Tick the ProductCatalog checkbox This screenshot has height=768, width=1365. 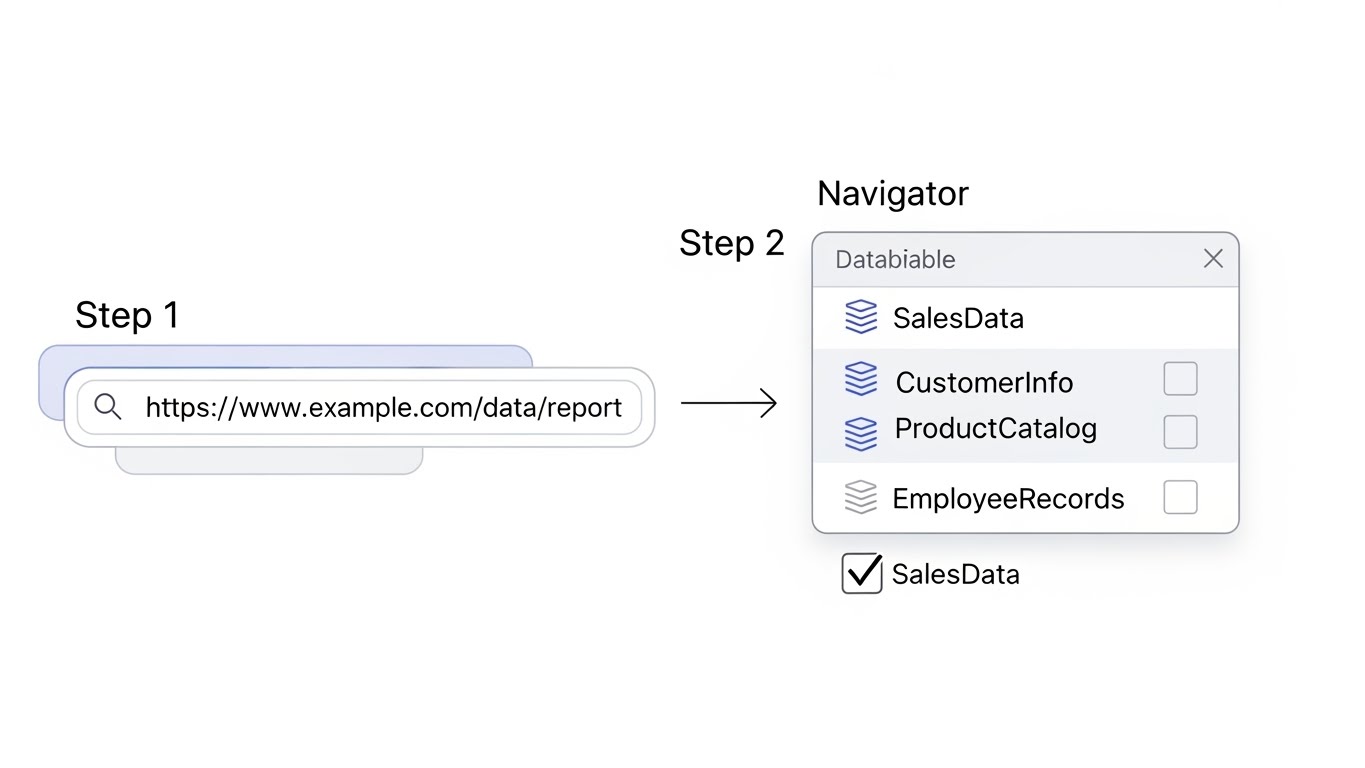(1180, 432)
